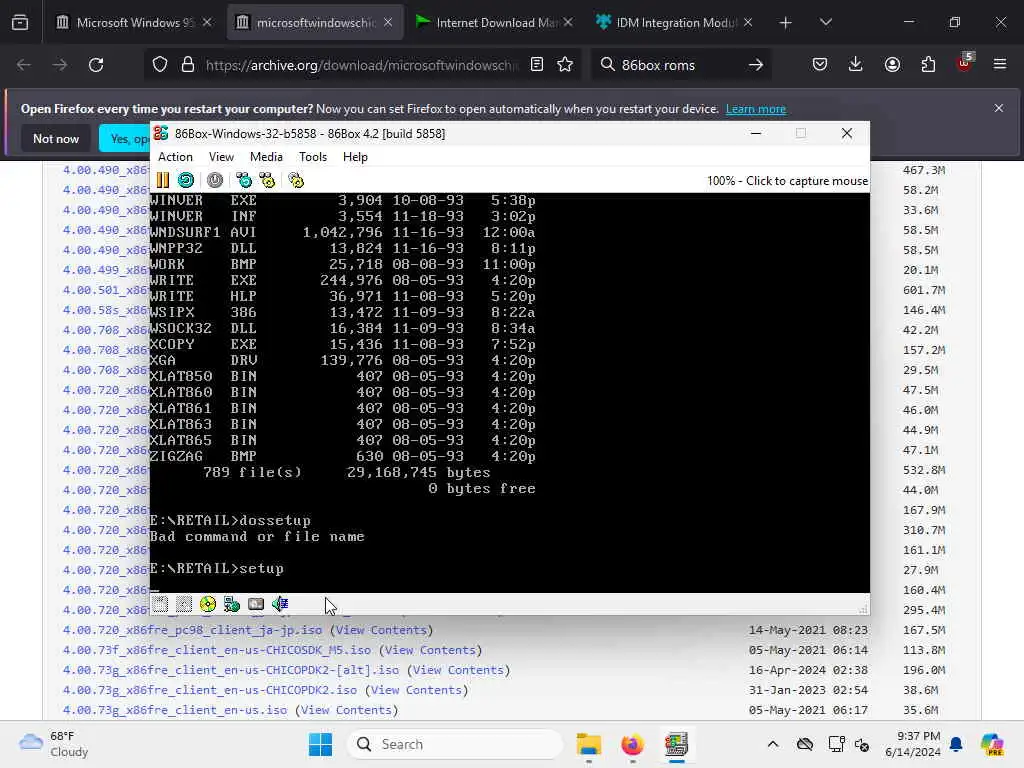
Task: Switch to Internet Download Manager tab
Action: click(493, 23)
